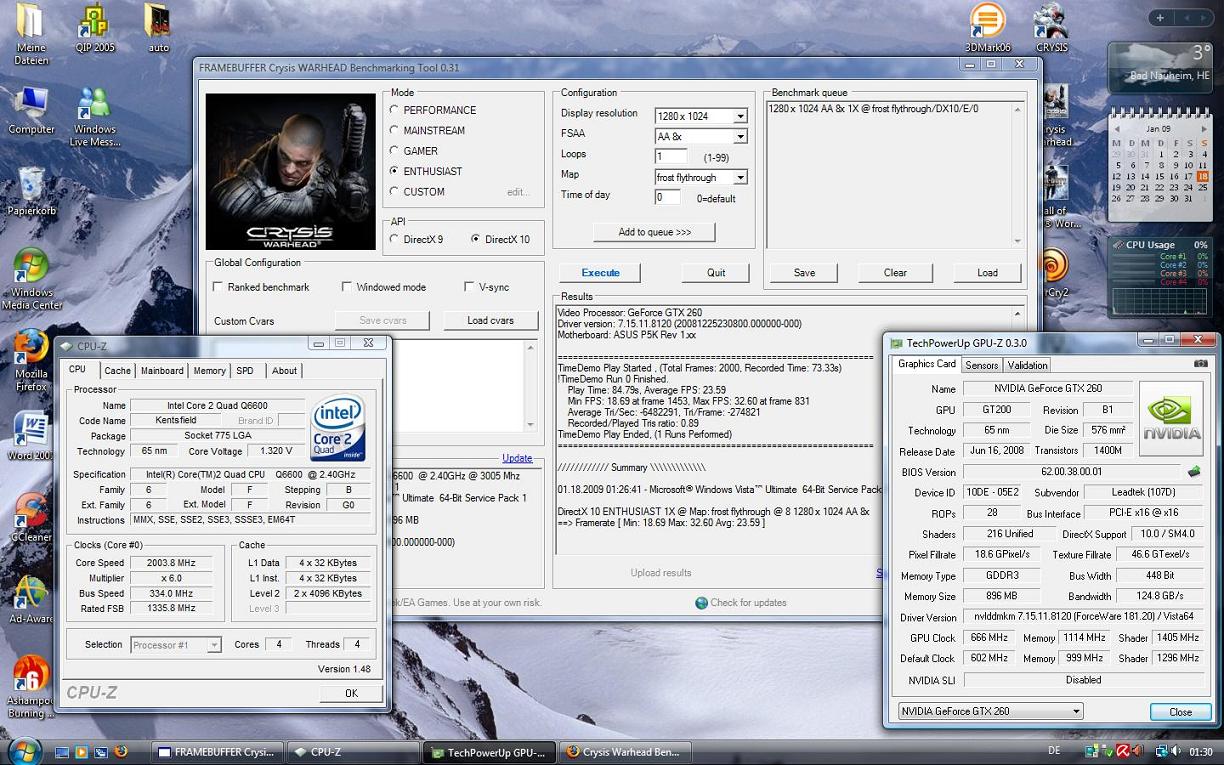Click the Loops input field
Screen dimensions: 1224x765
(x=672, y=157)
